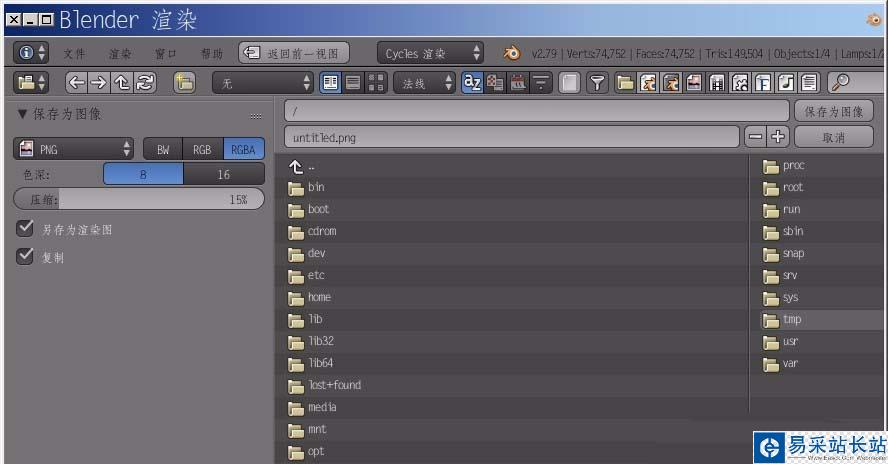The width and height of the screenshot is (888, 464).
Task: Click the untitled.png filename field
Action: (512, 137)
